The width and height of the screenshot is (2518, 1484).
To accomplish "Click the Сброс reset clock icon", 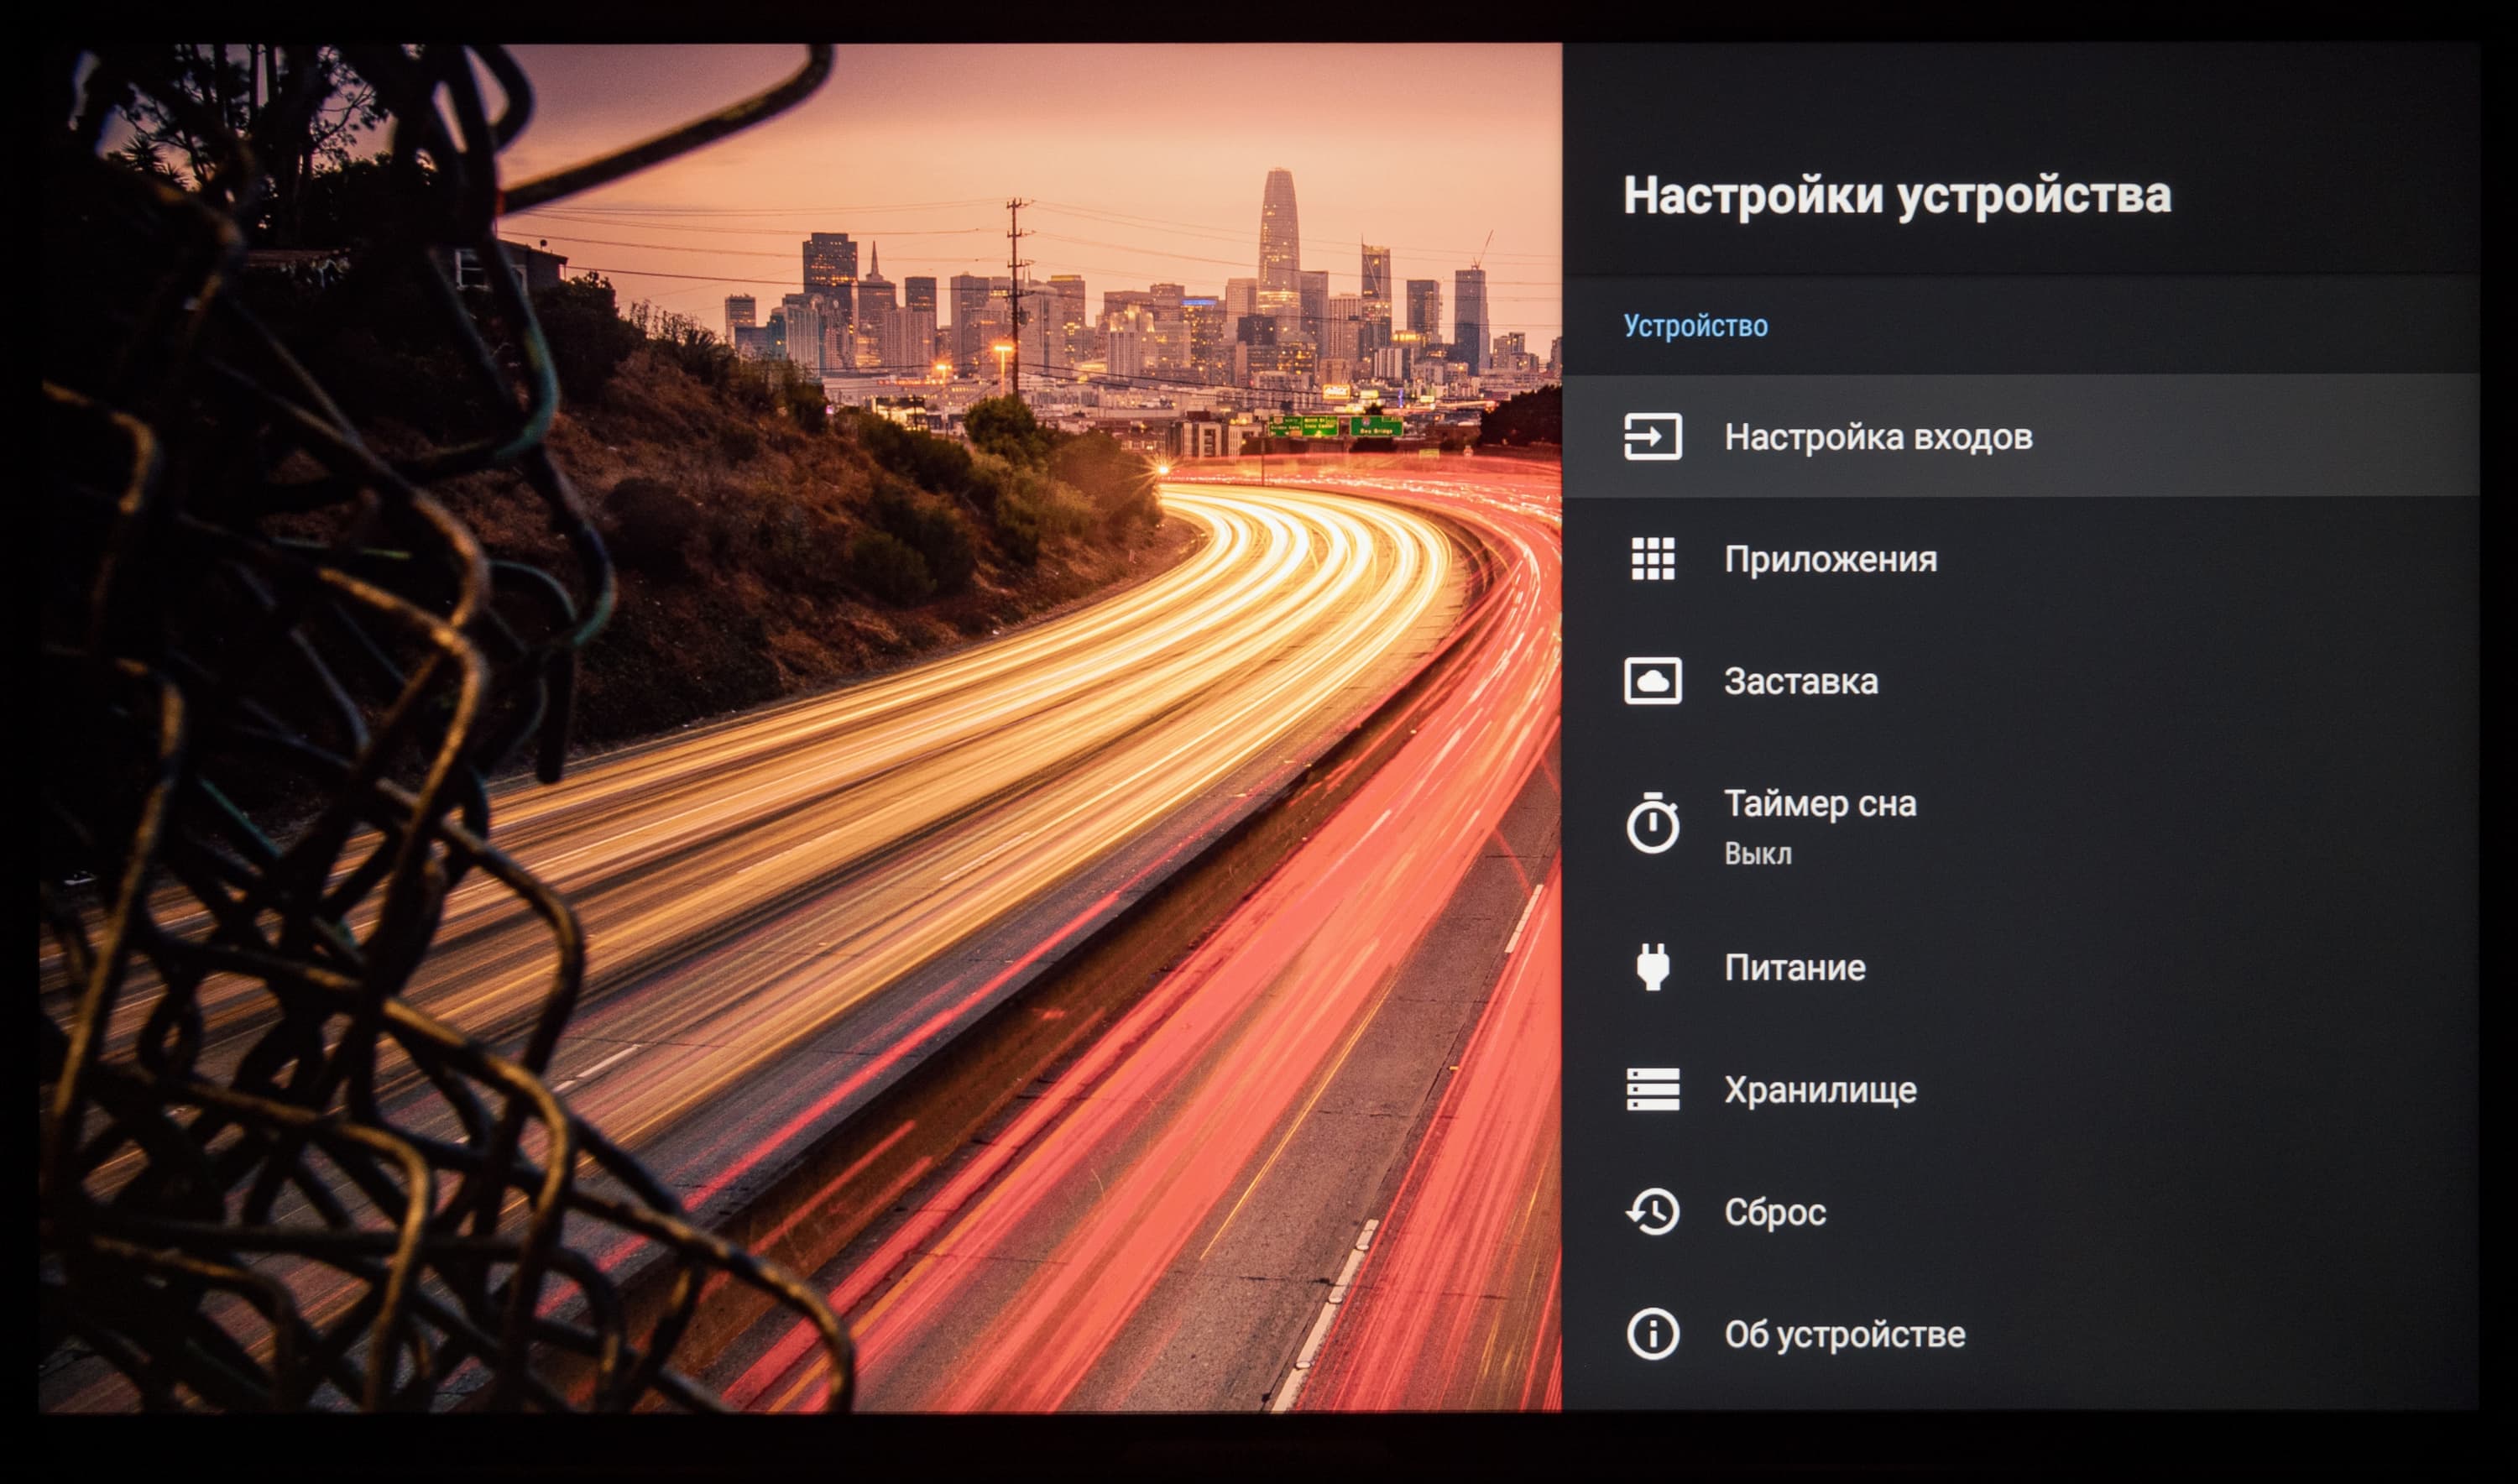I will [x=1652, y=1212].
